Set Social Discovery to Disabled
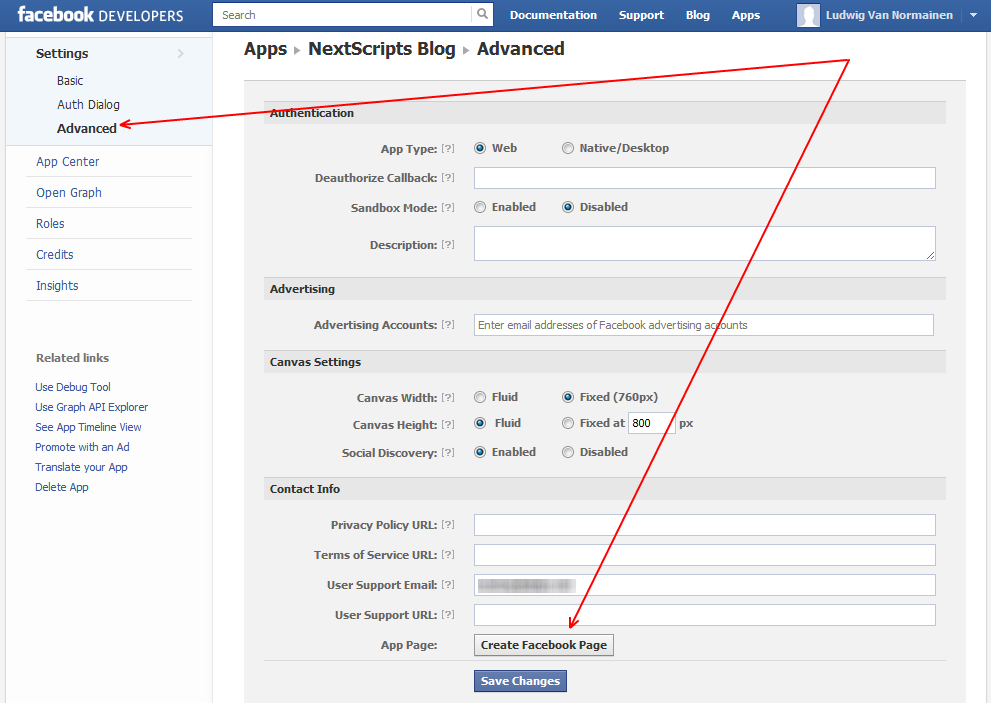The height and width of the screenshot is (703, 991). (568, 452)
